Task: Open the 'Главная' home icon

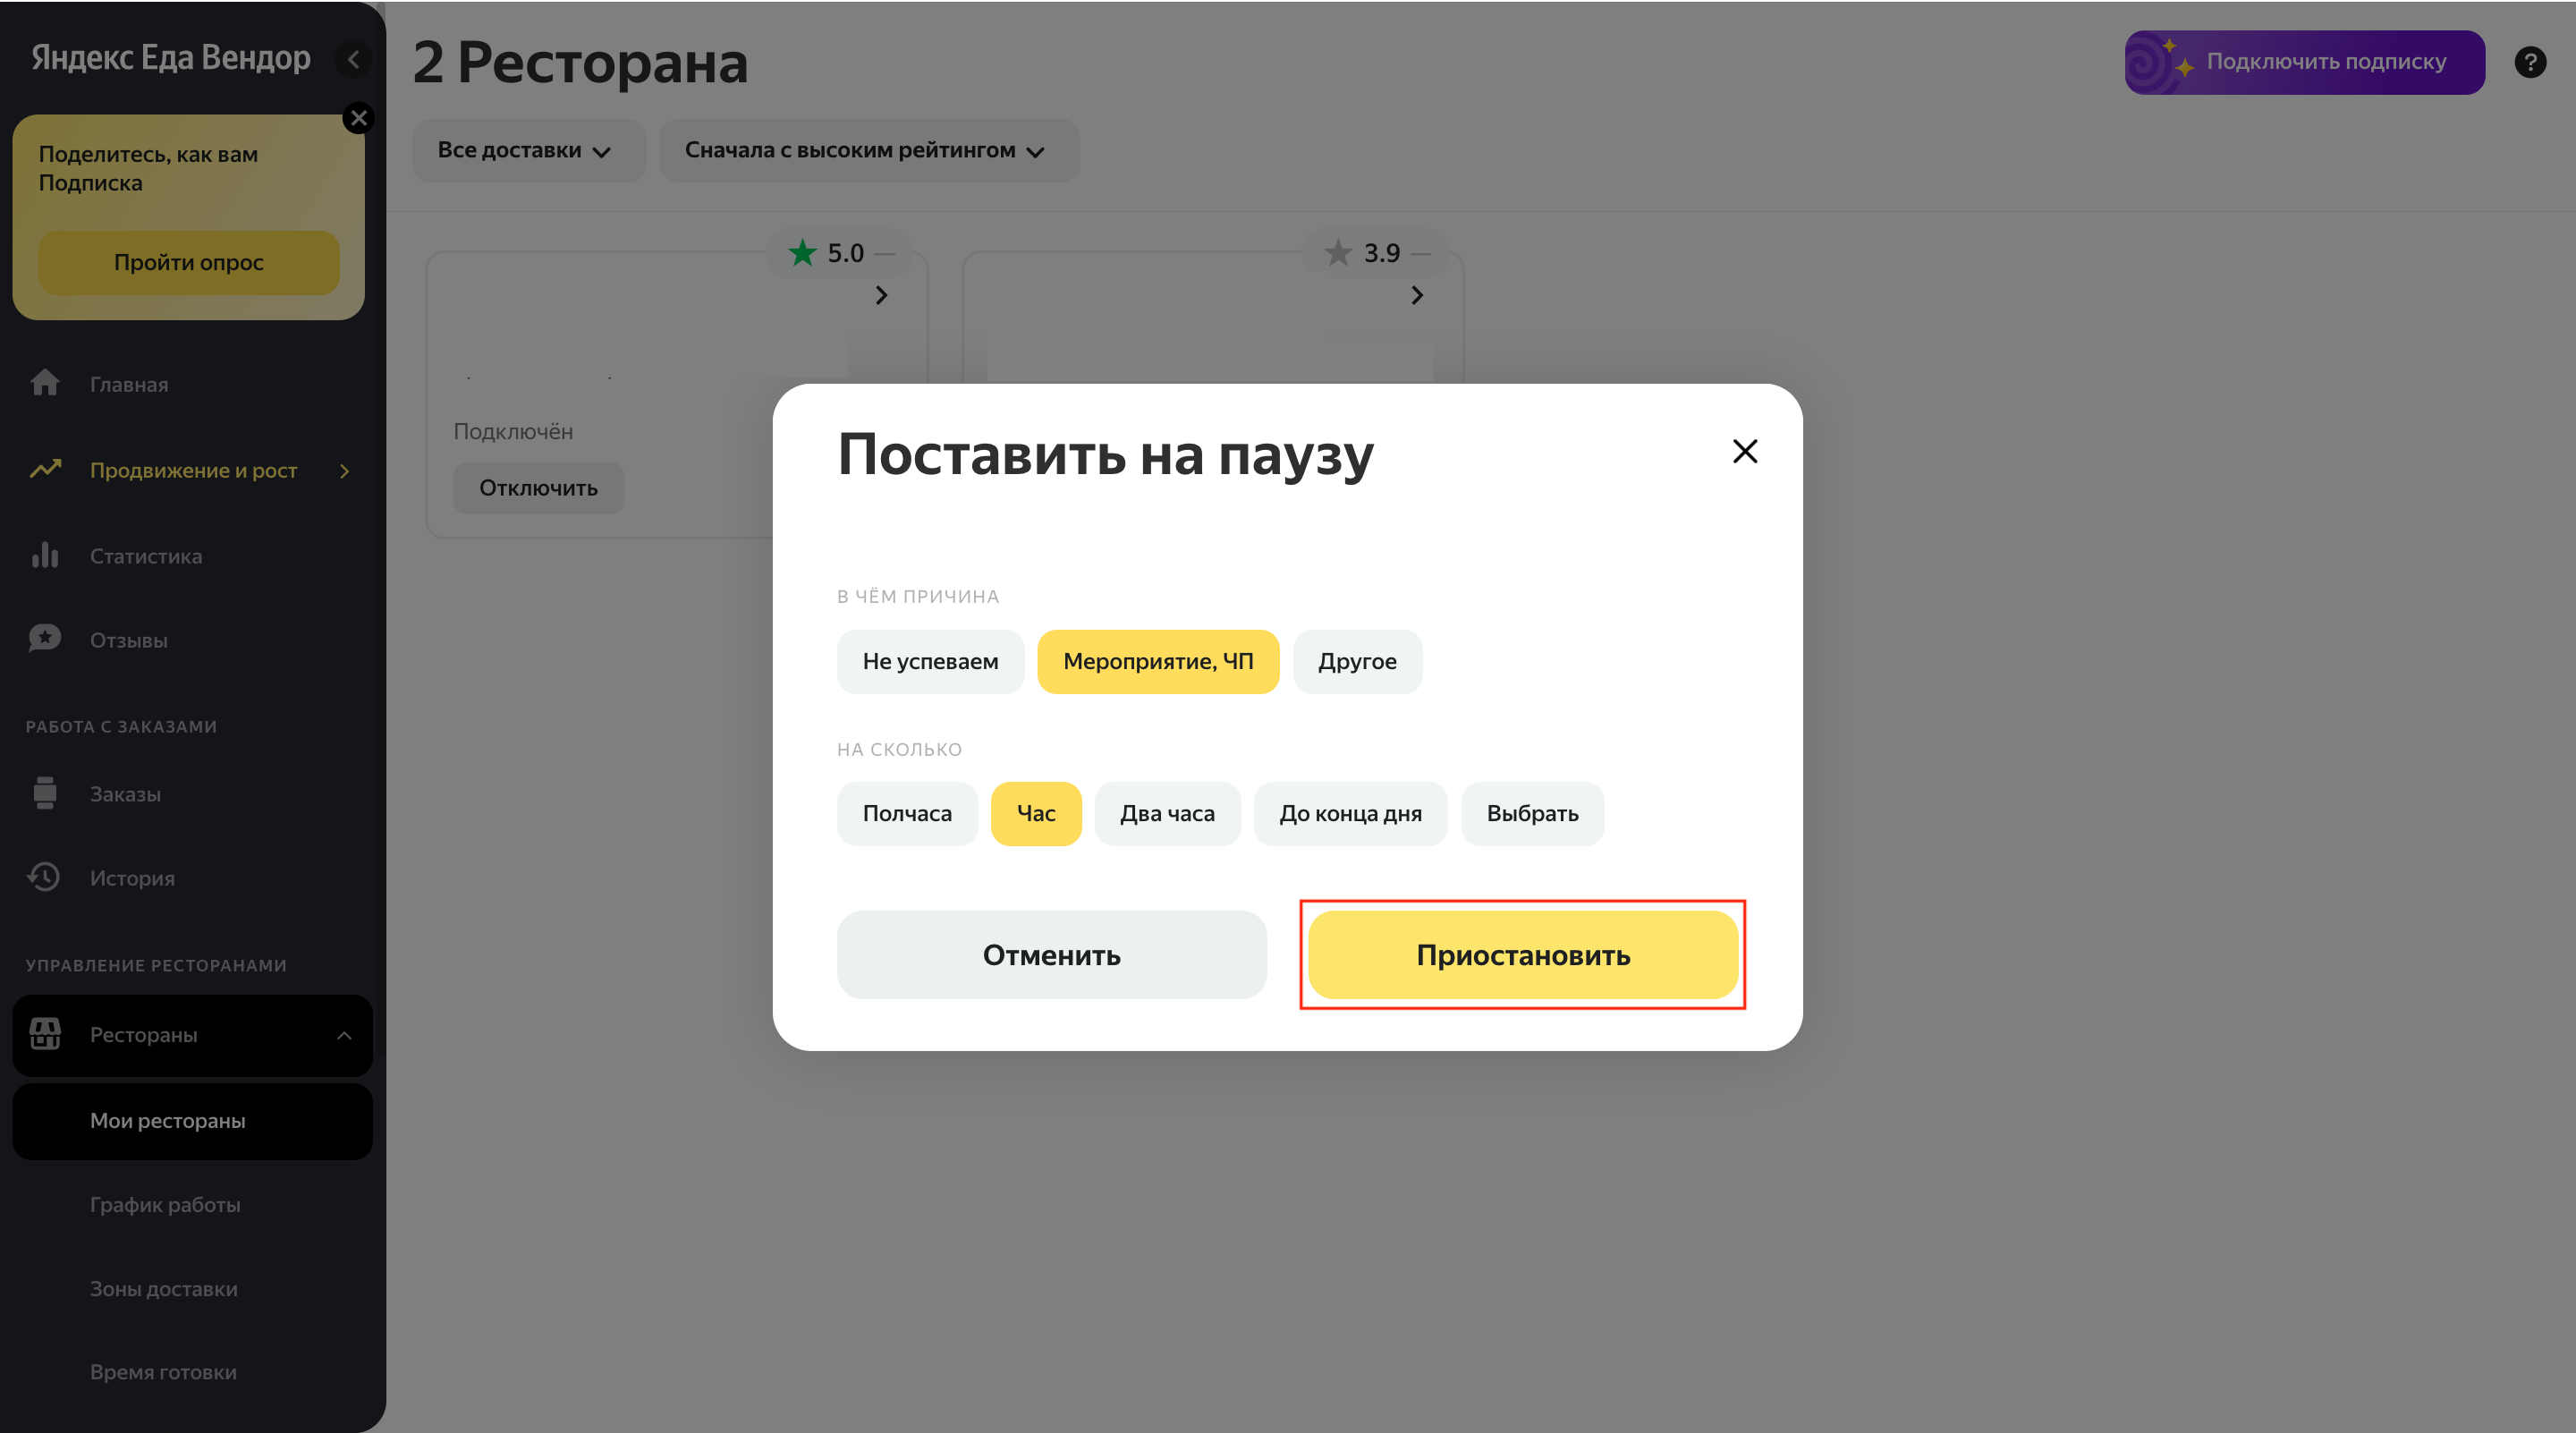Action: (x=45, y=383)
